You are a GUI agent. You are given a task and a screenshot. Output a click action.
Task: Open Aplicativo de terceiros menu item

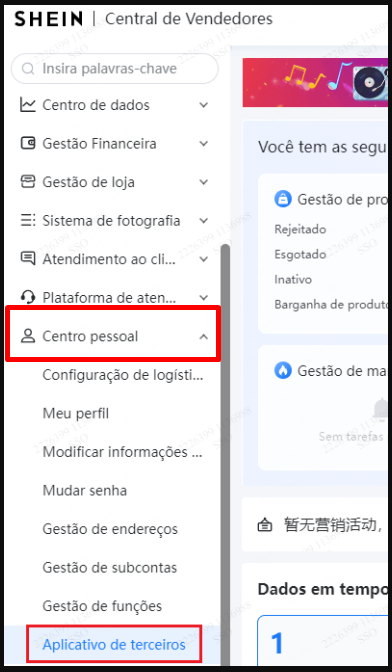[114, 645]
